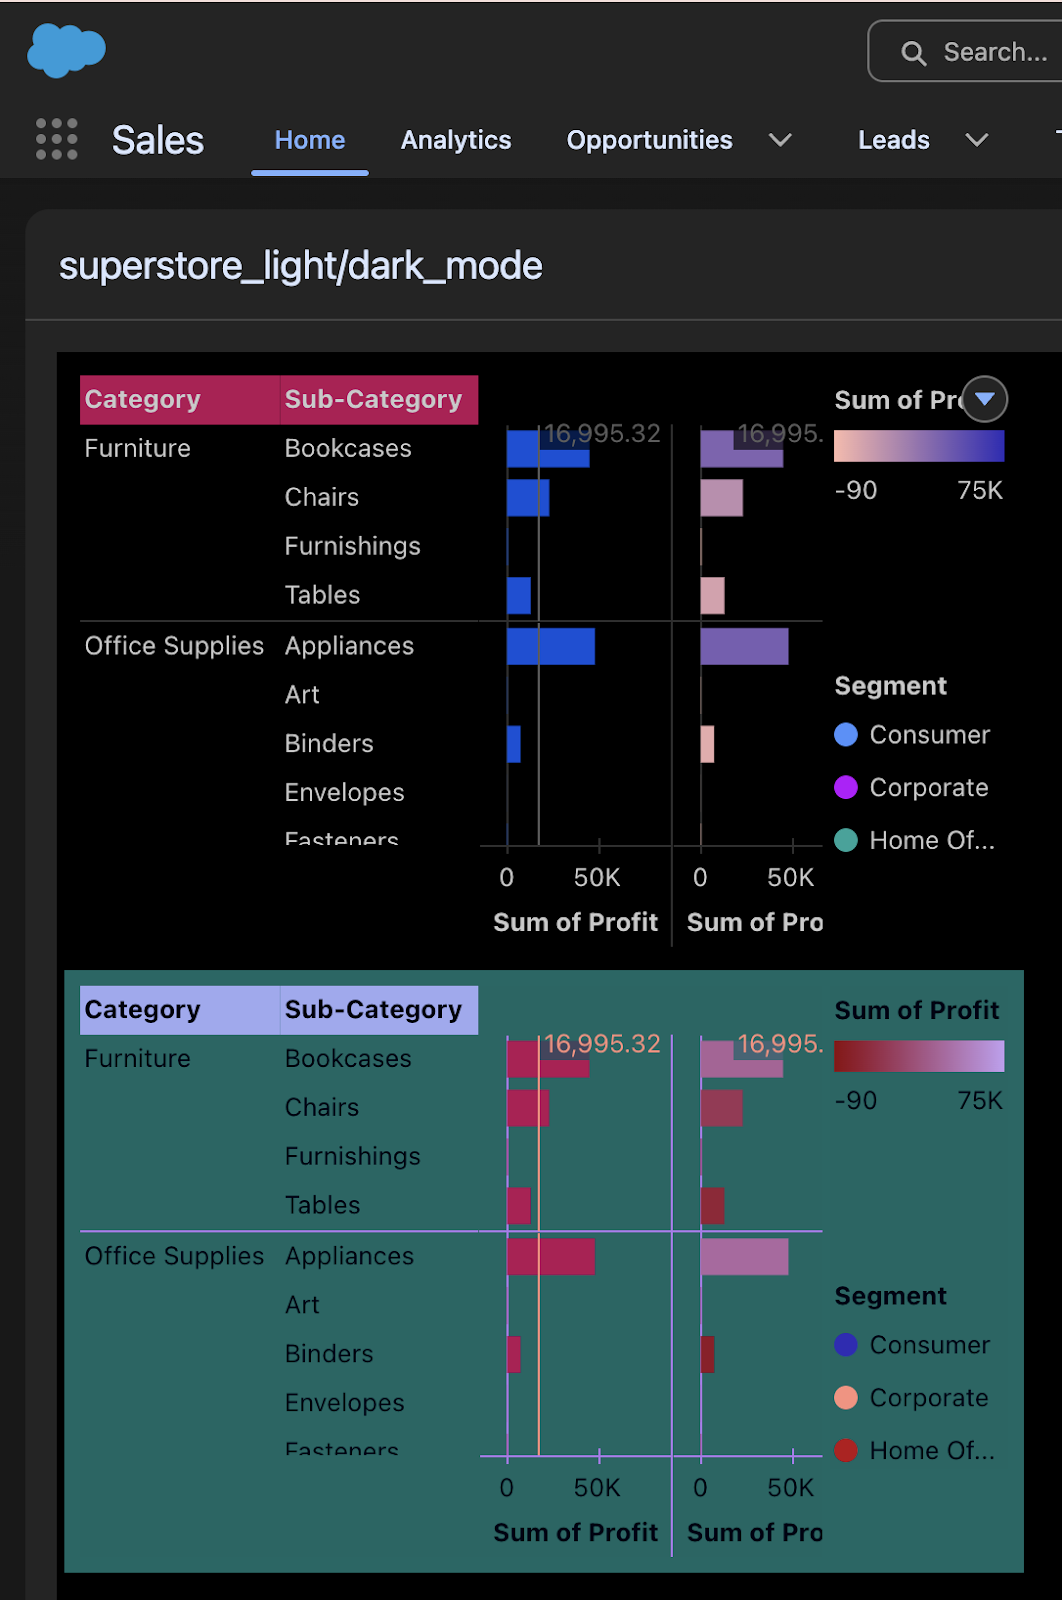Open the Sum of Profit legend dropdown arrow

pyautogui.click(x=985, y=399)
